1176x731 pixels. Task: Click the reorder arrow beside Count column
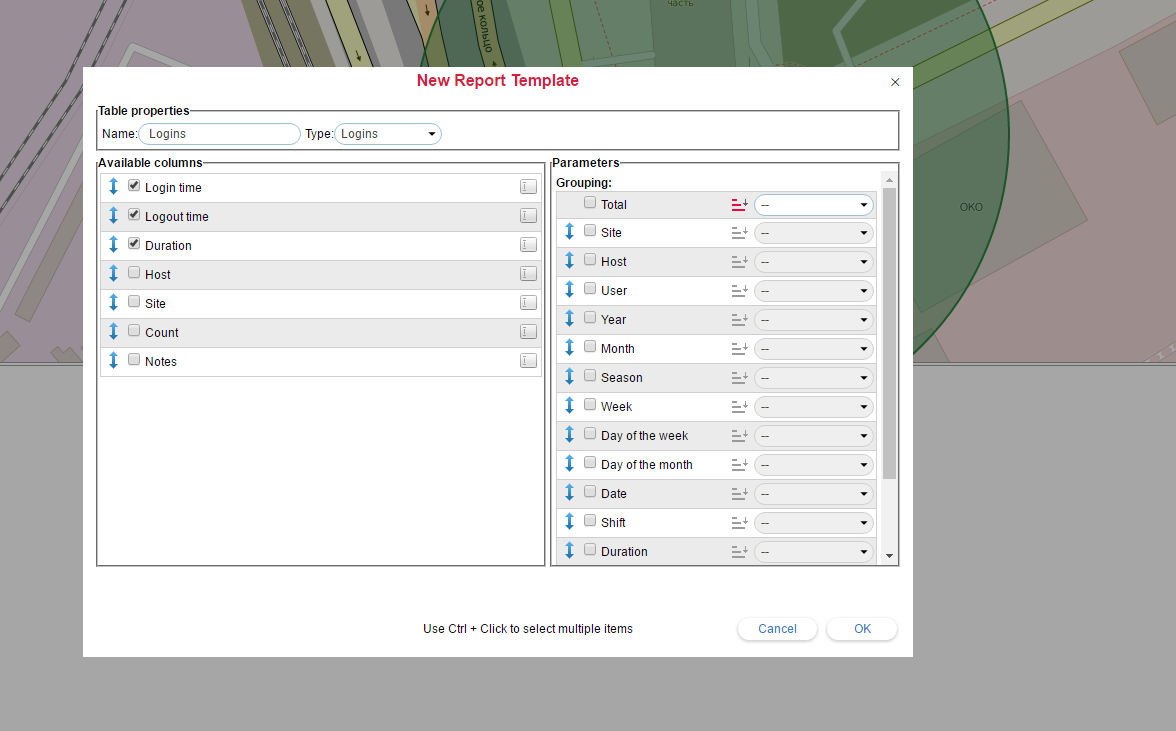[x=113, y=332]
